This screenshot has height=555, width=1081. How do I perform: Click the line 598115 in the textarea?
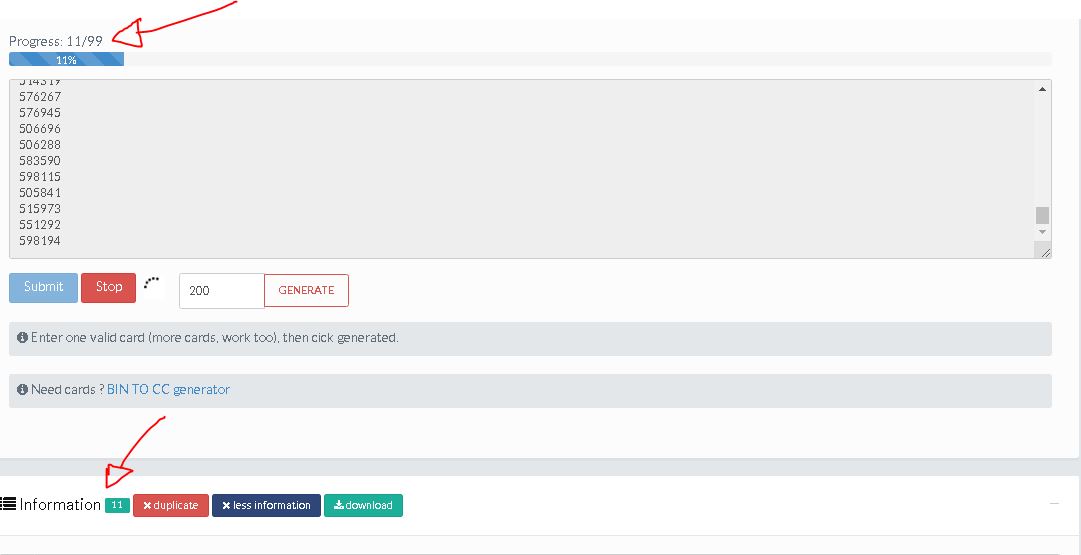40,176
